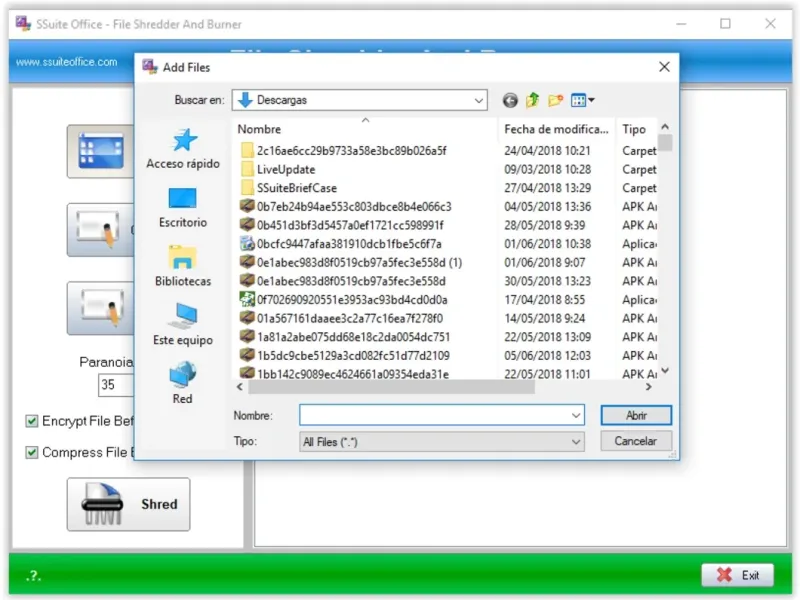
Task: Click date 04/05/2018 13:36
Action: (547, 207)
